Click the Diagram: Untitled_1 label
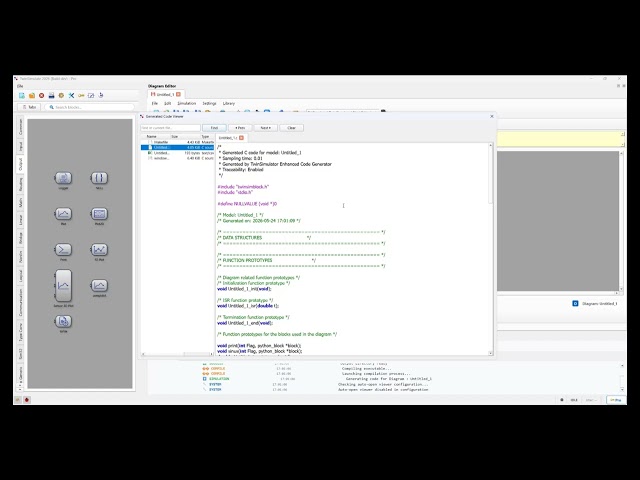Image resolution: width=640 pixels, height=480 pixels. point(600,304)
